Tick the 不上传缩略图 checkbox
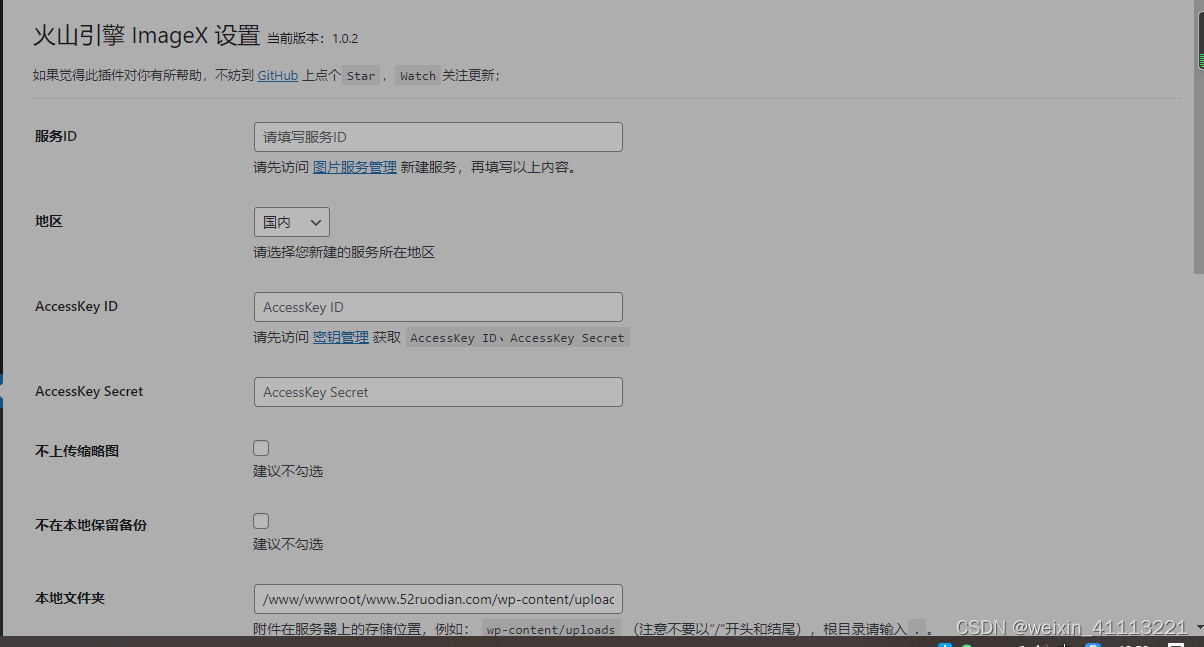The height and width of the screenshot is (647, 1204). (261, 448)
